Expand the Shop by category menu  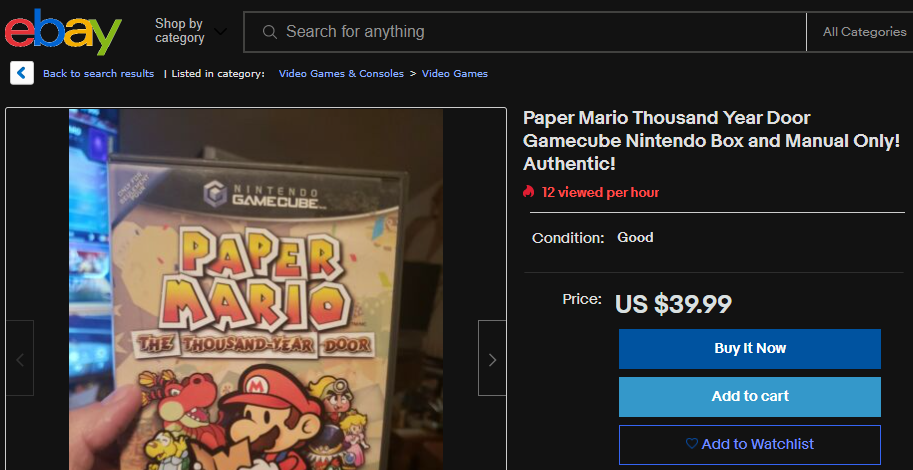pyautogui.click(x=190, y=32)
